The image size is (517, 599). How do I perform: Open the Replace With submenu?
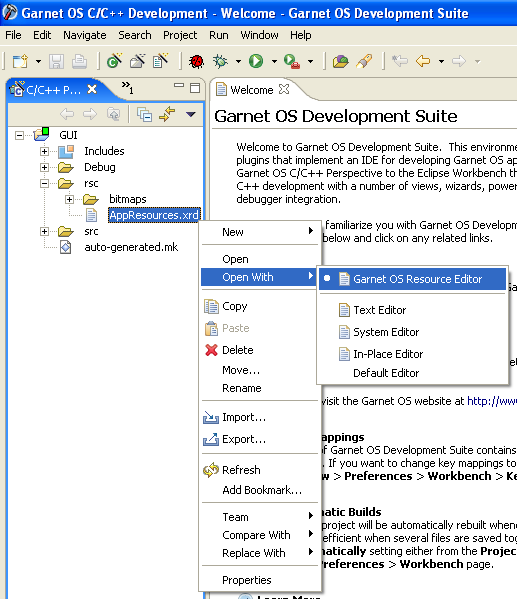[259, 553]
